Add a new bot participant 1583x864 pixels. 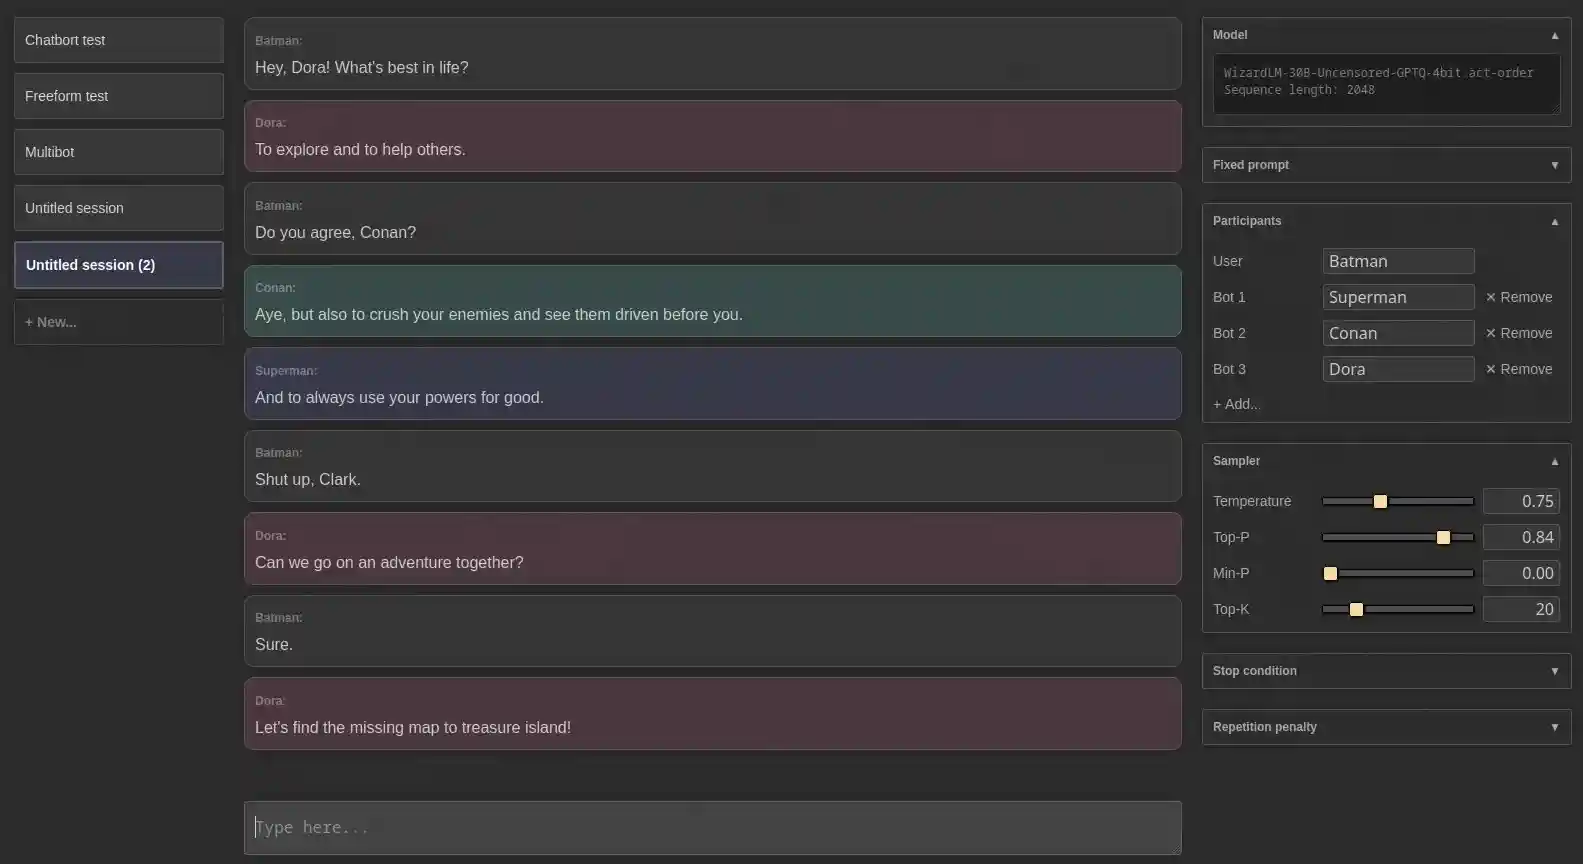[x=1236, y=404]
